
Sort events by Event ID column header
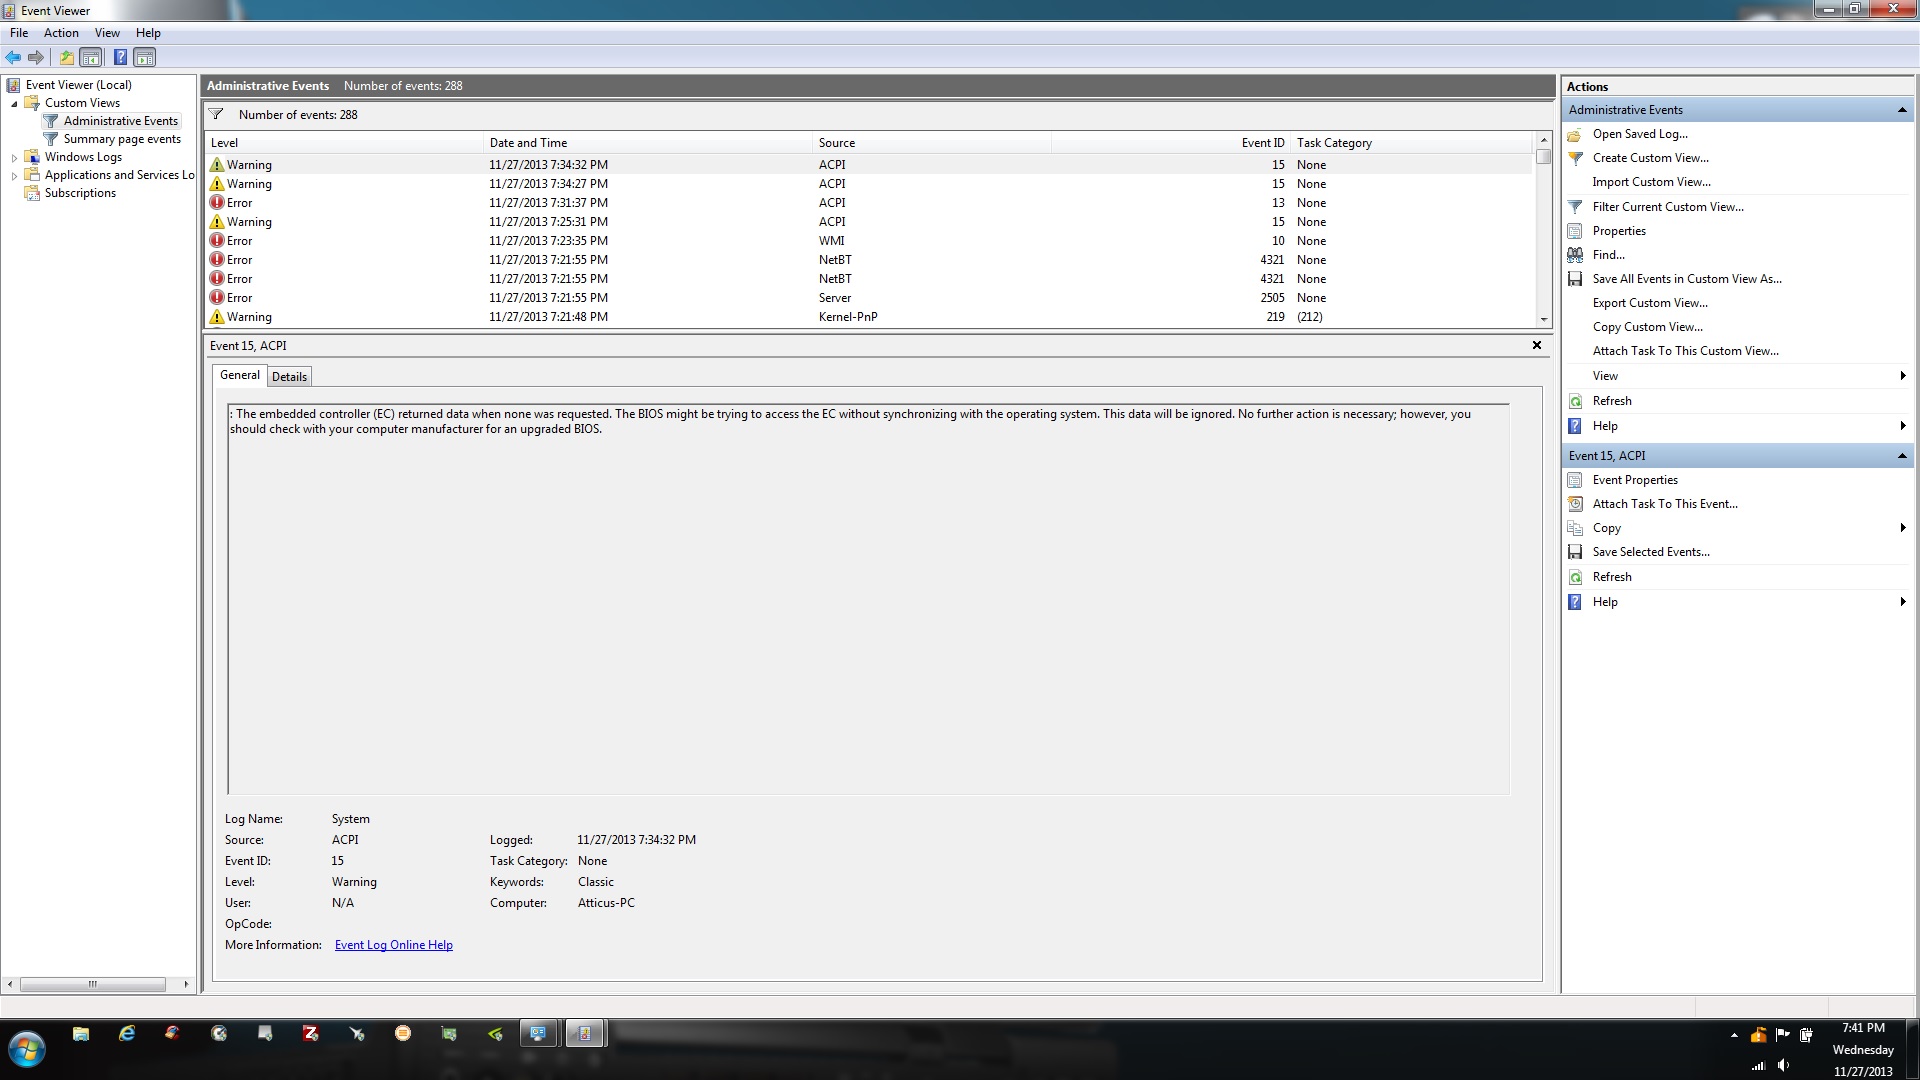(x=1170, y=143)
